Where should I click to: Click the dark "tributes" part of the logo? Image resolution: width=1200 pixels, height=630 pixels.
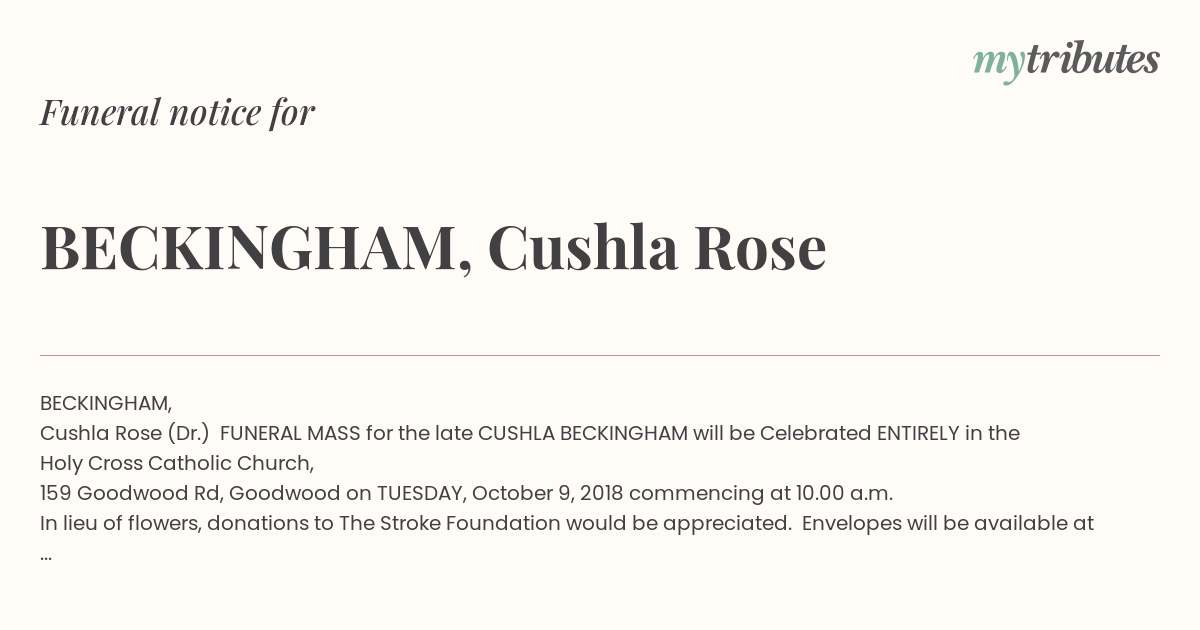(1092, 59)
